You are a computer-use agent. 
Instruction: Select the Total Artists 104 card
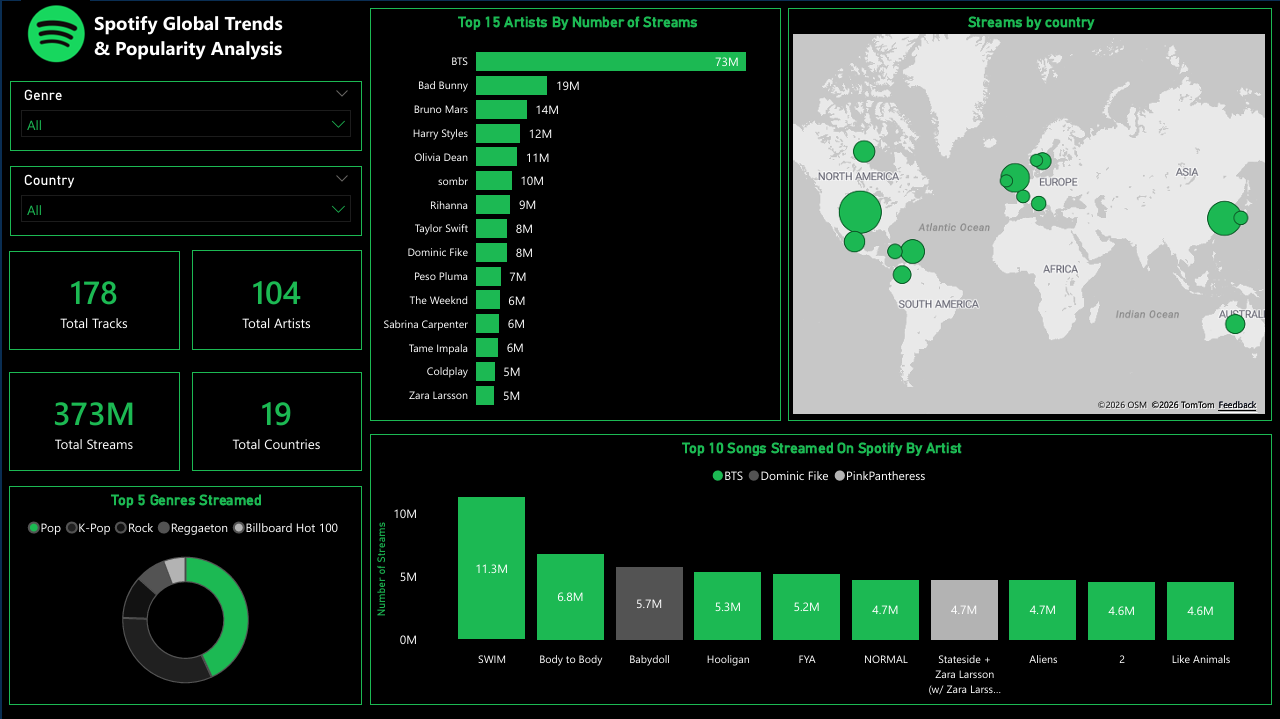pyautogui.click(x=276, y=300)
